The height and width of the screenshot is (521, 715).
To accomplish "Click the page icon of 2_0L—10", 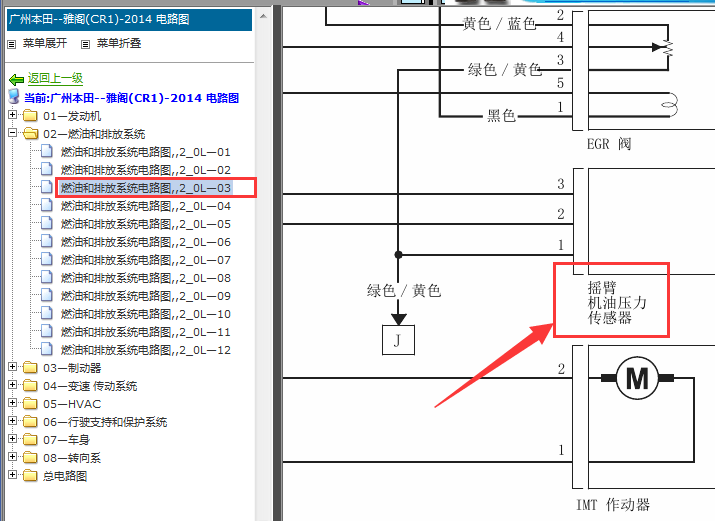I will pyautogui.click(x=47, y=313).
